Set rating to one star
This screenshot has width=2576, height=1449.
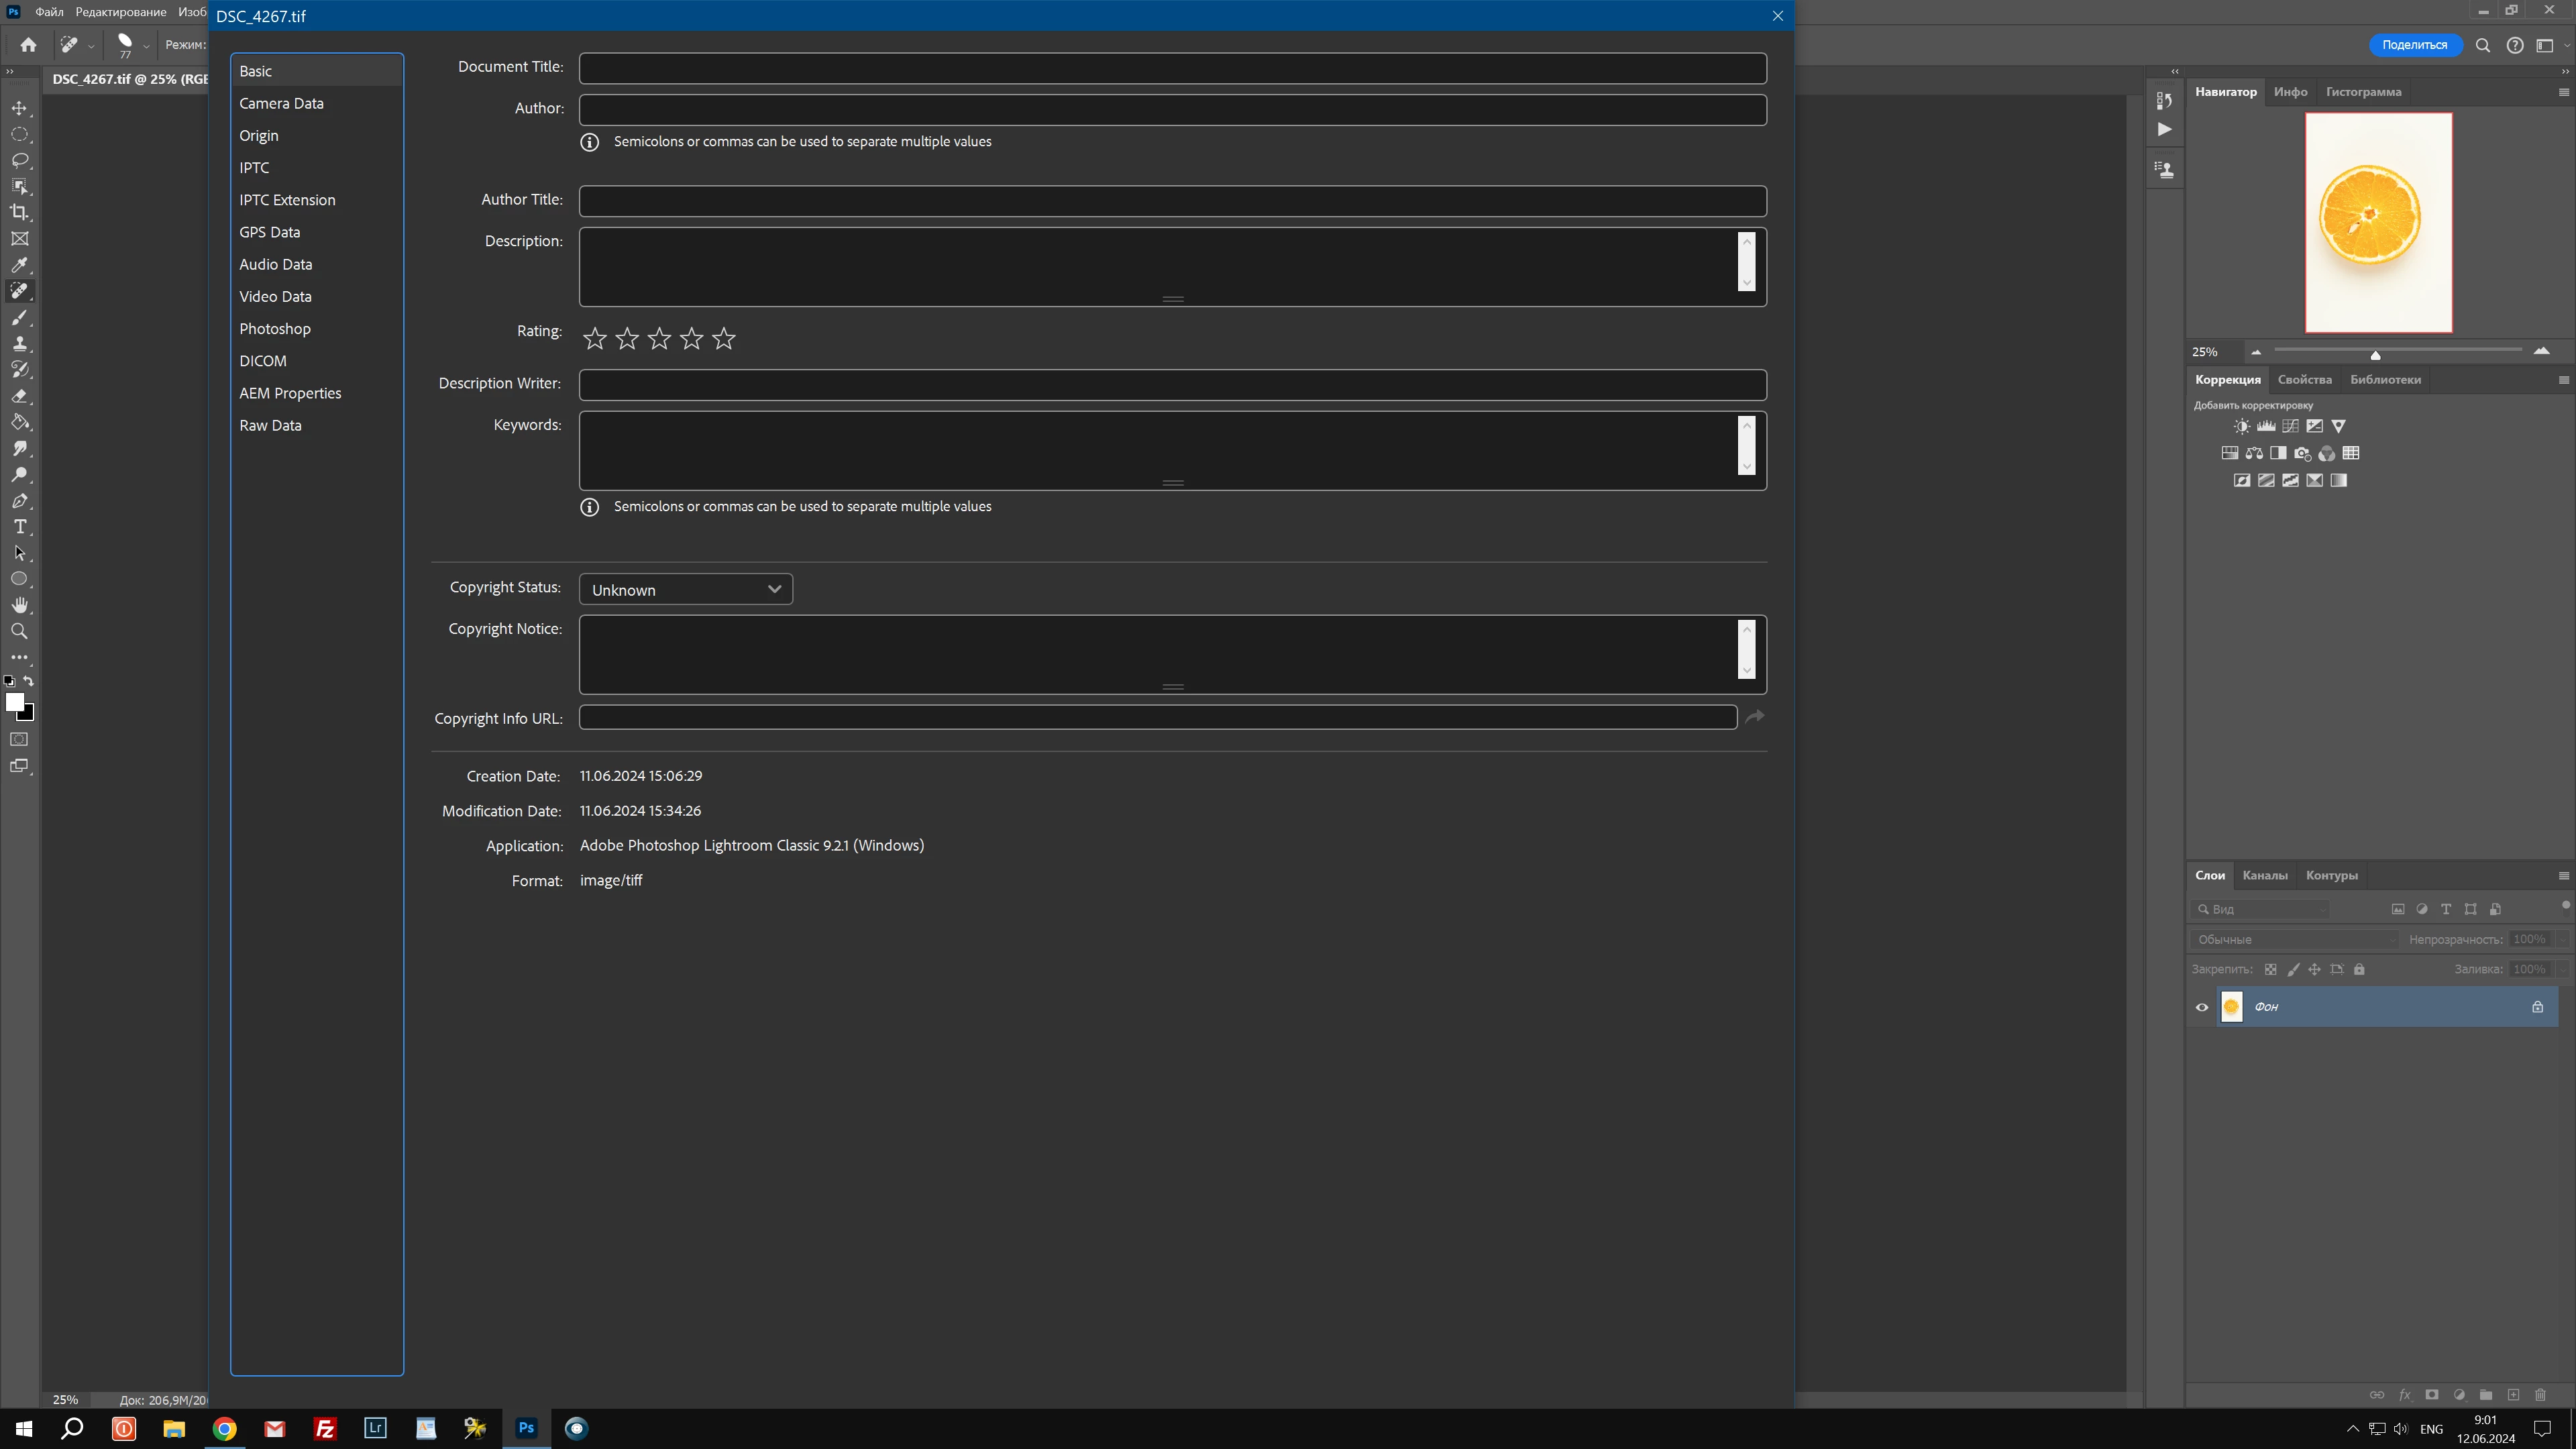pos(595,339)
